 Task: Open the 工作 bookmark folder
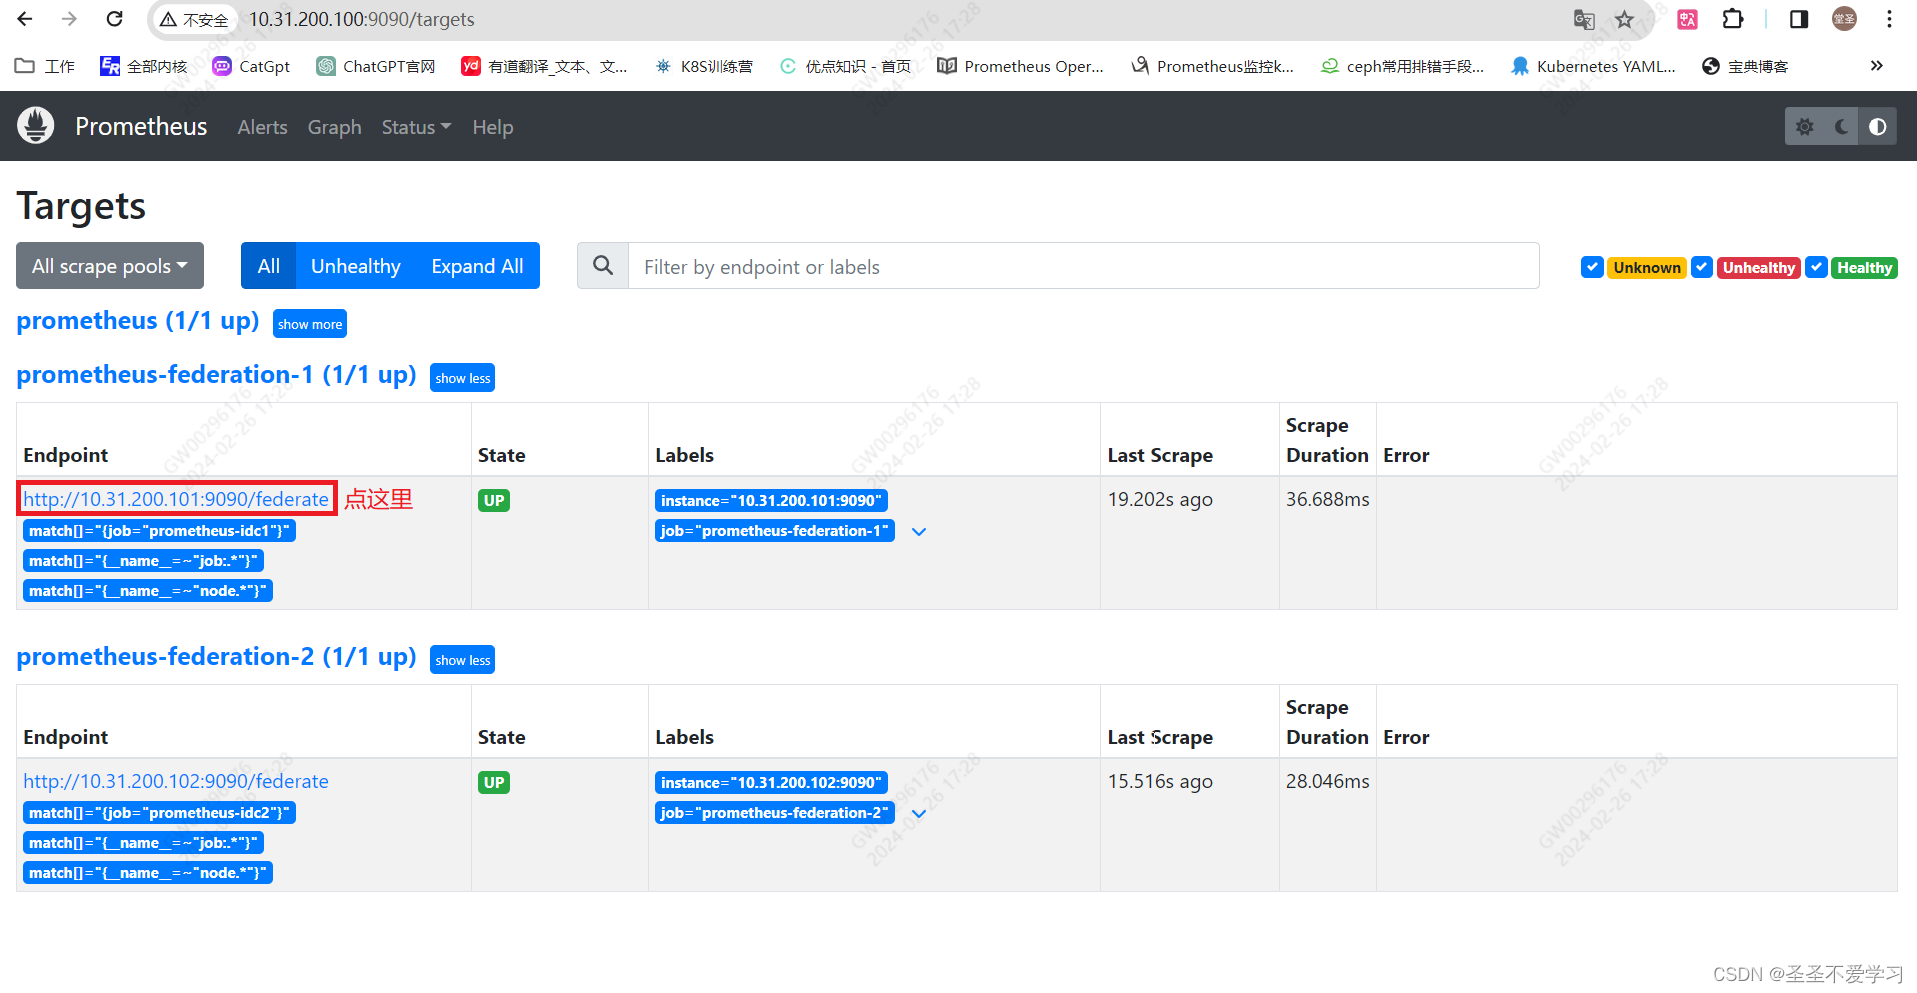tap(45, 66)
